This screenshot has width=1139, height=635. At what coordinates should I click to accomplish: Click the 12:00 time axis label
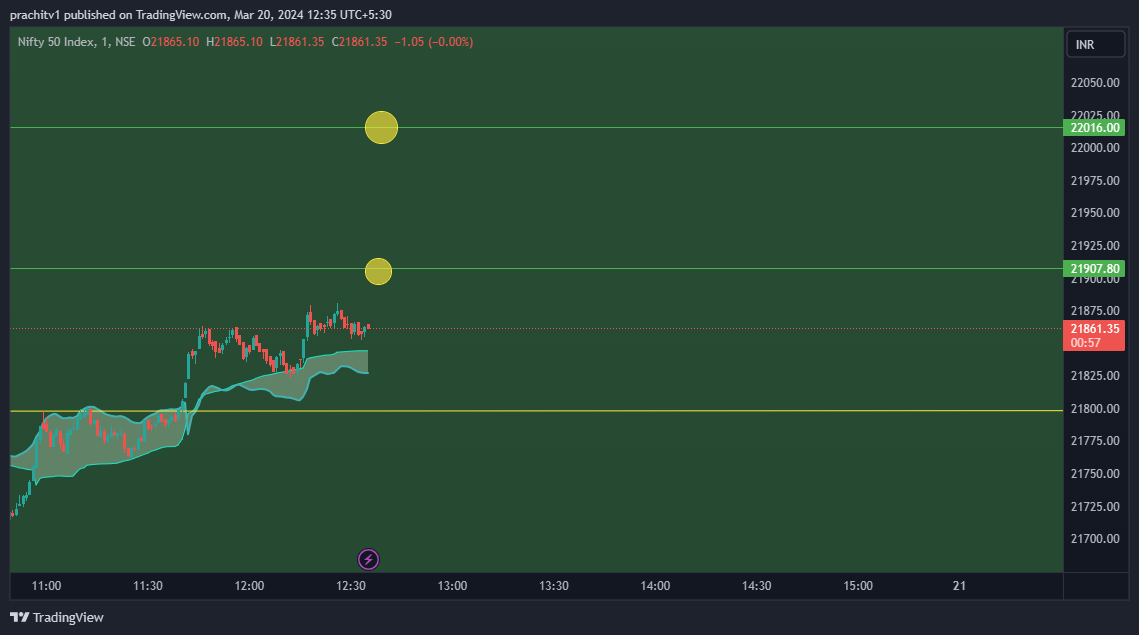[x=249, y=586]
